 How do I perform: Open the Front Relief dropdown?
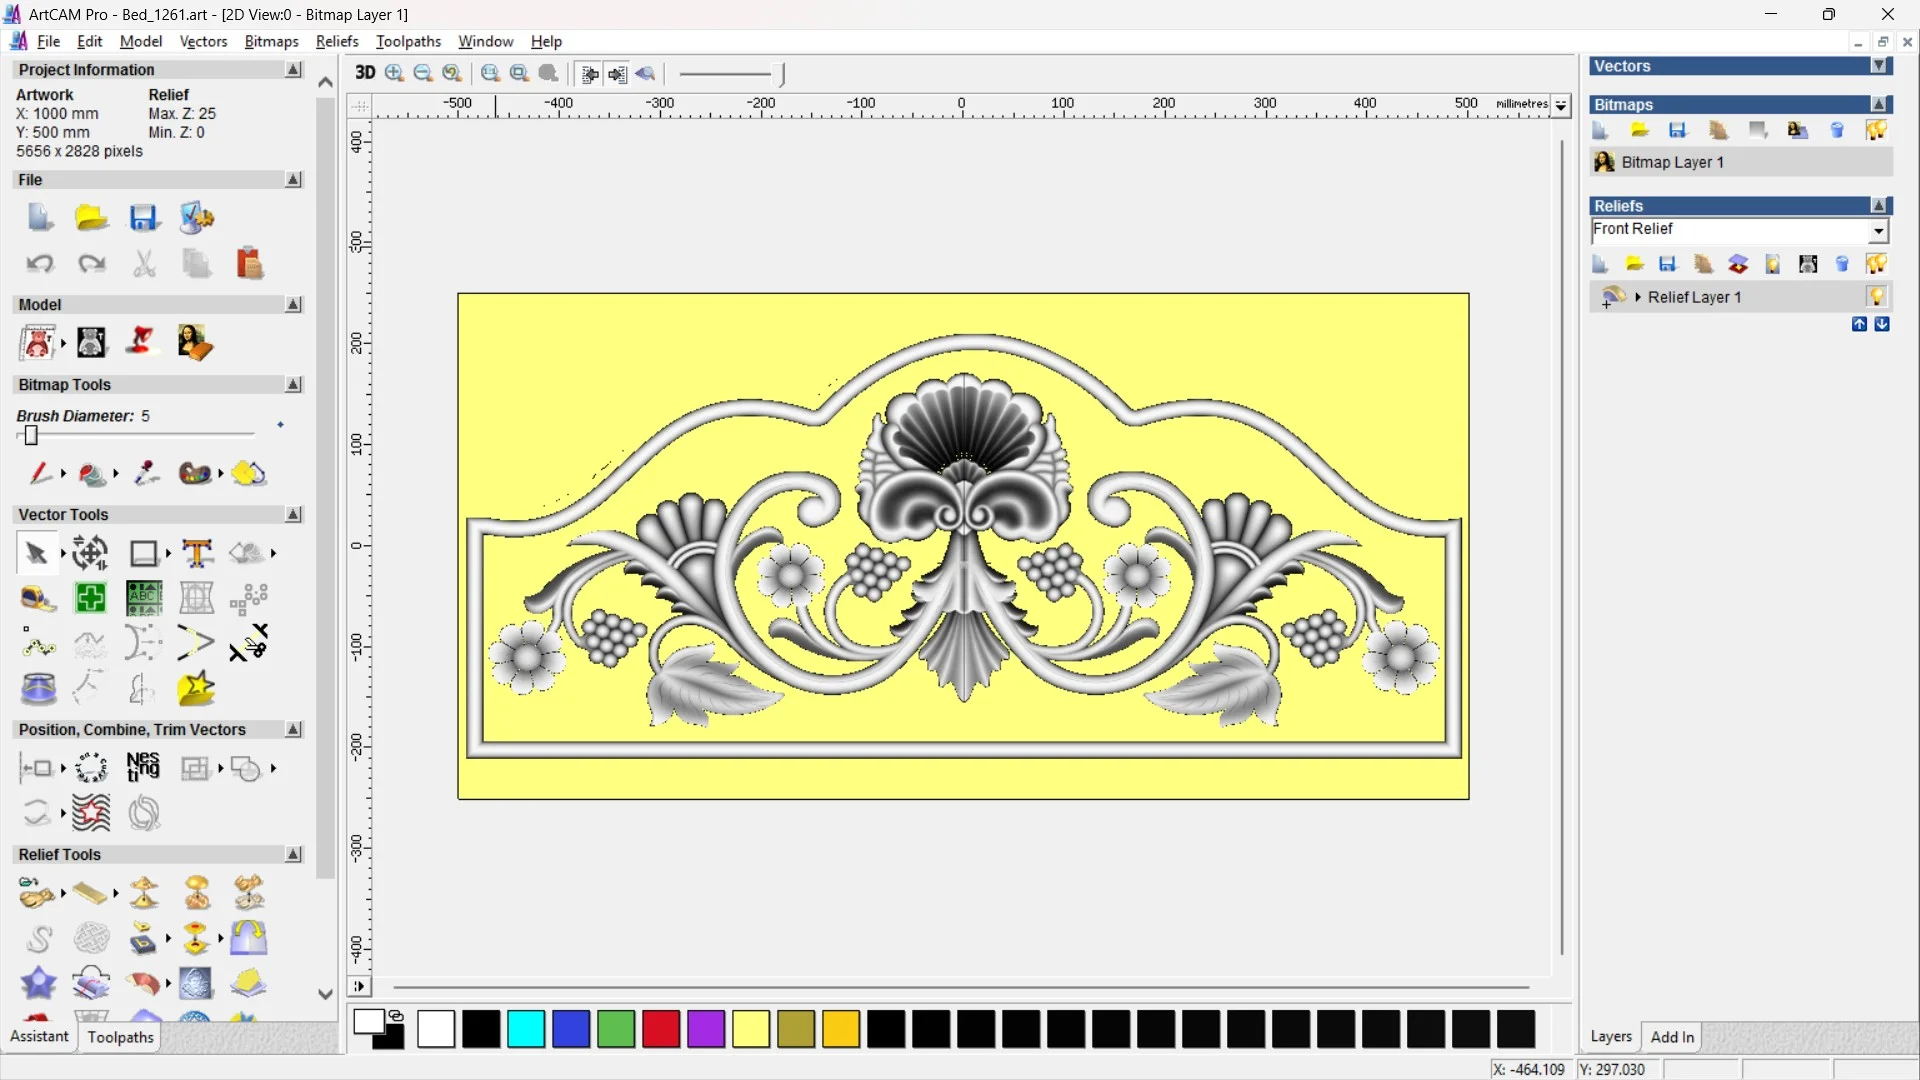click(1878, 231)
